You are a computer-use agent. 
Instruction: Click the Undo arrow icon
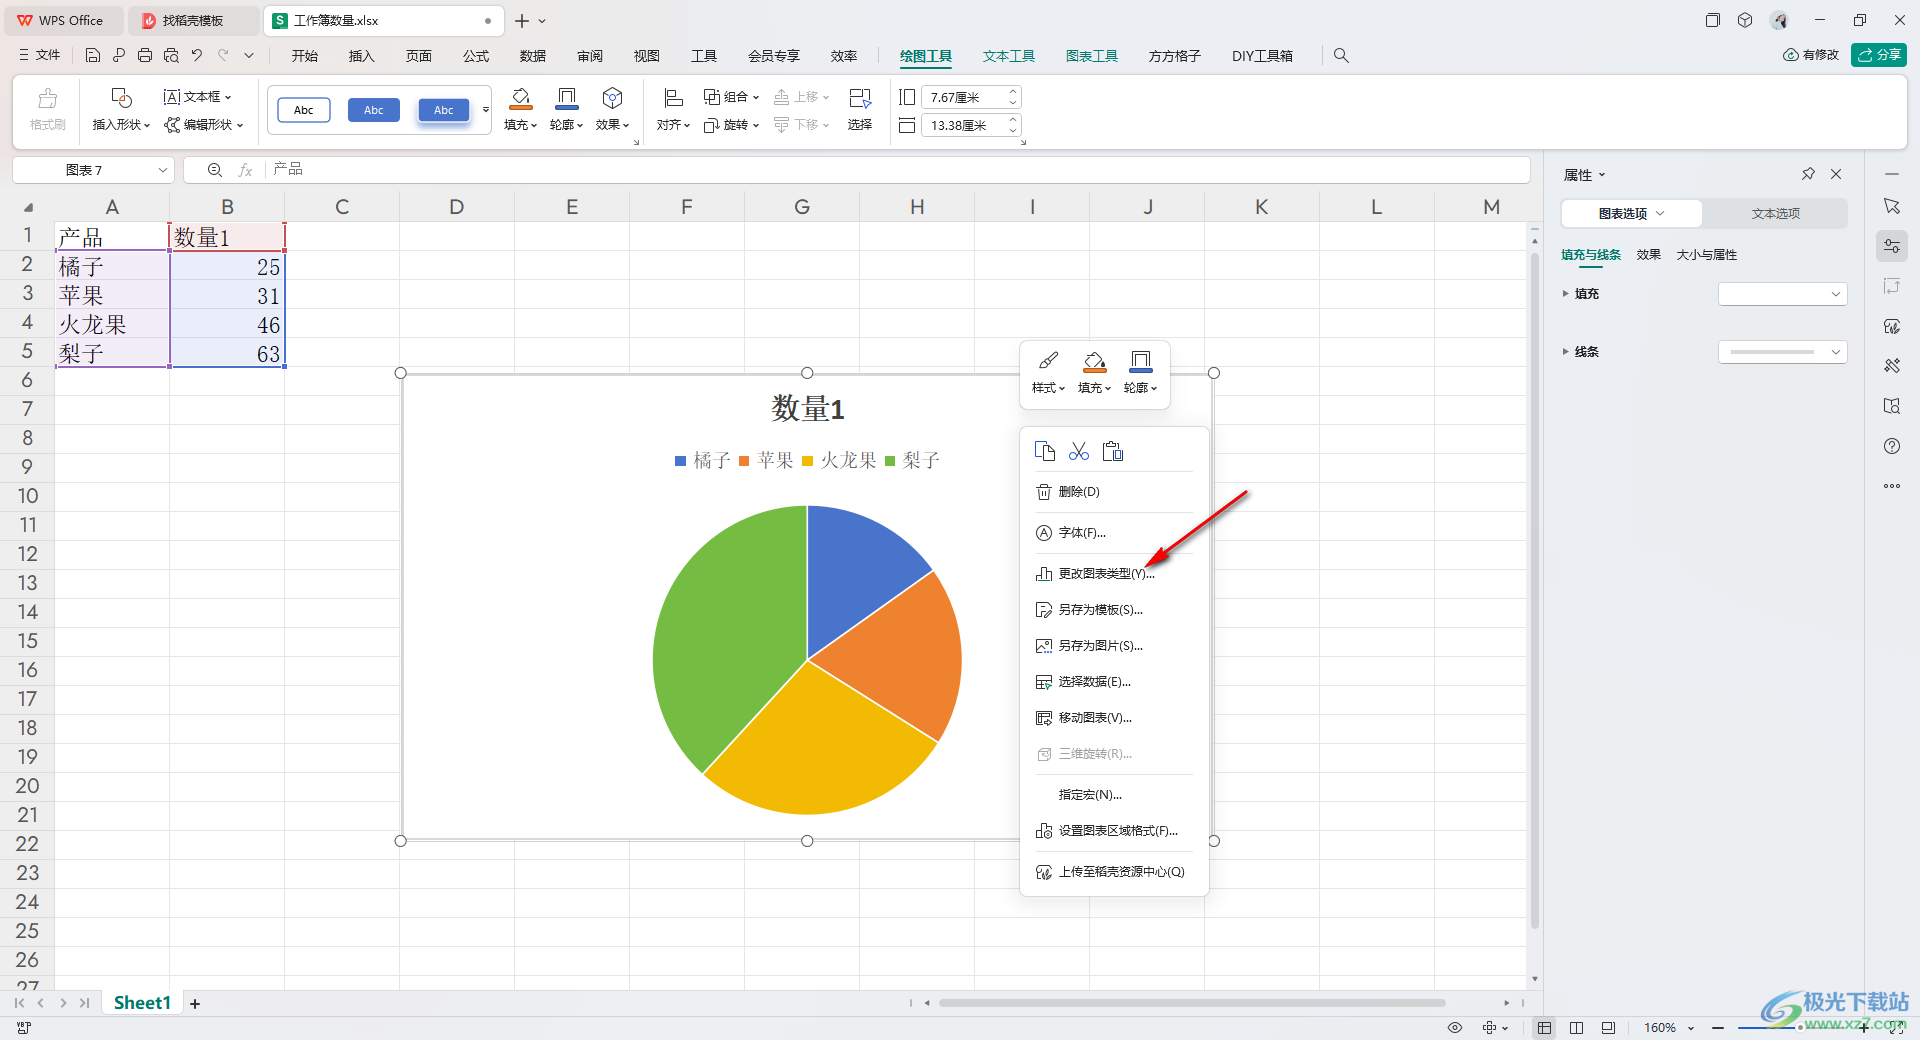pyautogui.click(x=197, y=56)
